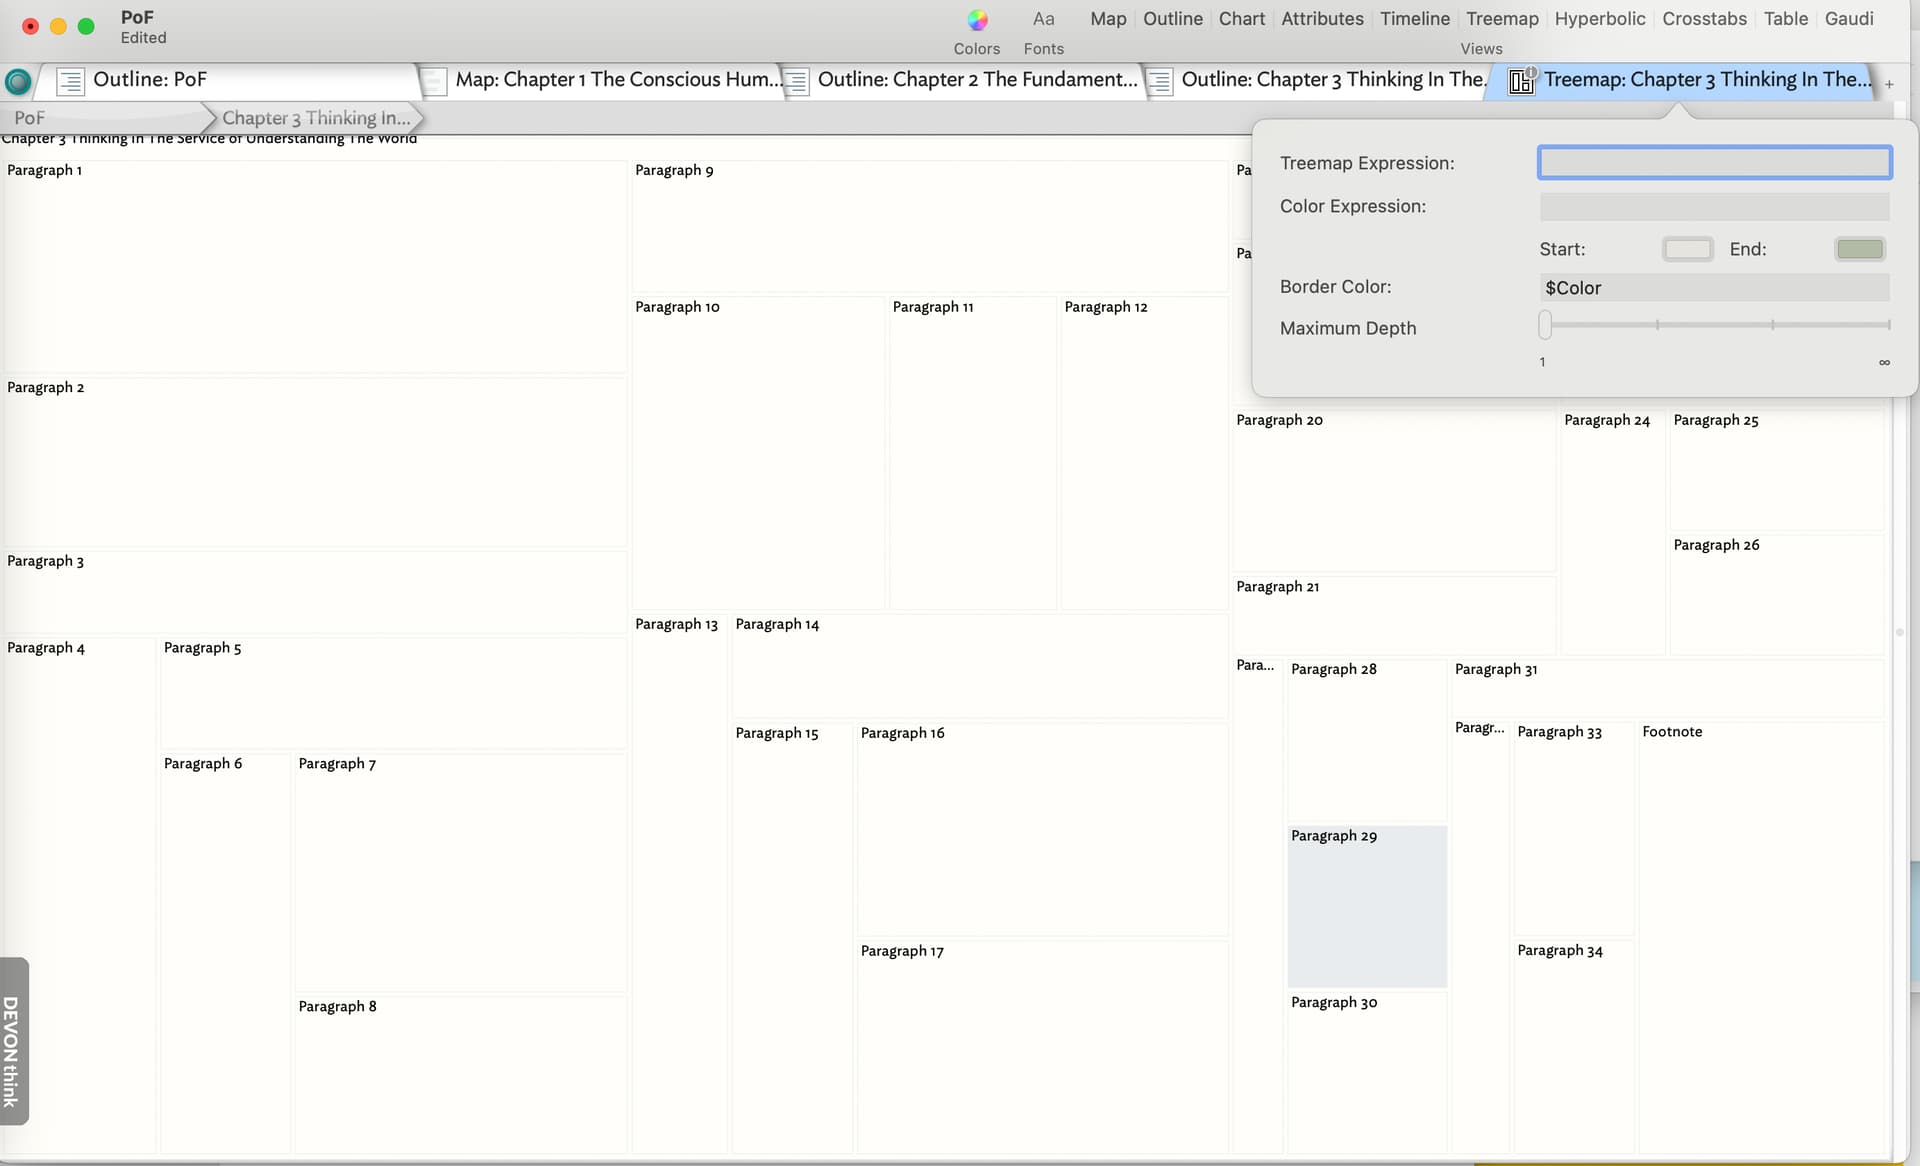The height and width of the screenshot is (1166, 1920).
Task: Switch to Timeline view
Action: pos(1415,19)
